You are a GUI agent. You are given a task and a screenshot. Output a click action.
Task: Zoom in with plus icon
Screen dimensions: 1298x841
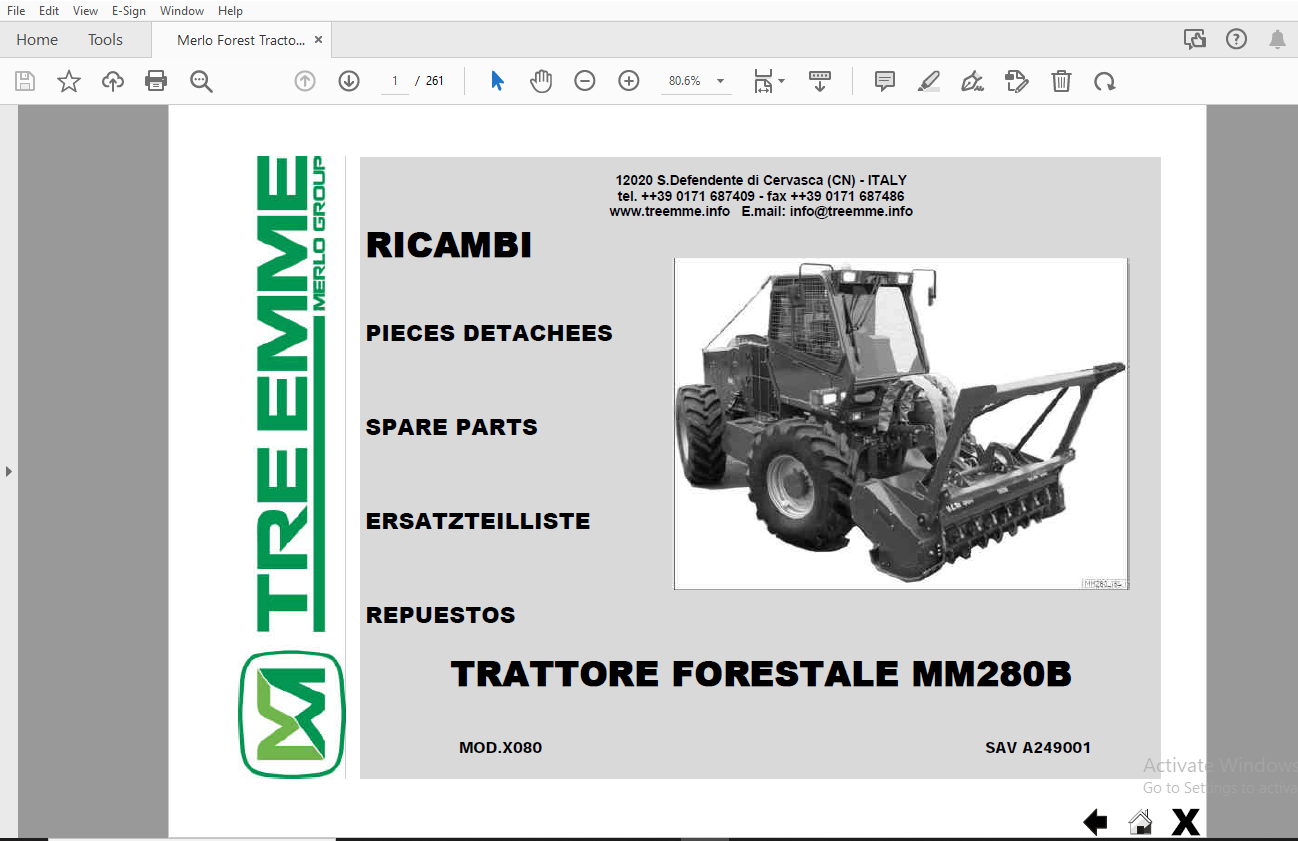(x=629, y=81)
